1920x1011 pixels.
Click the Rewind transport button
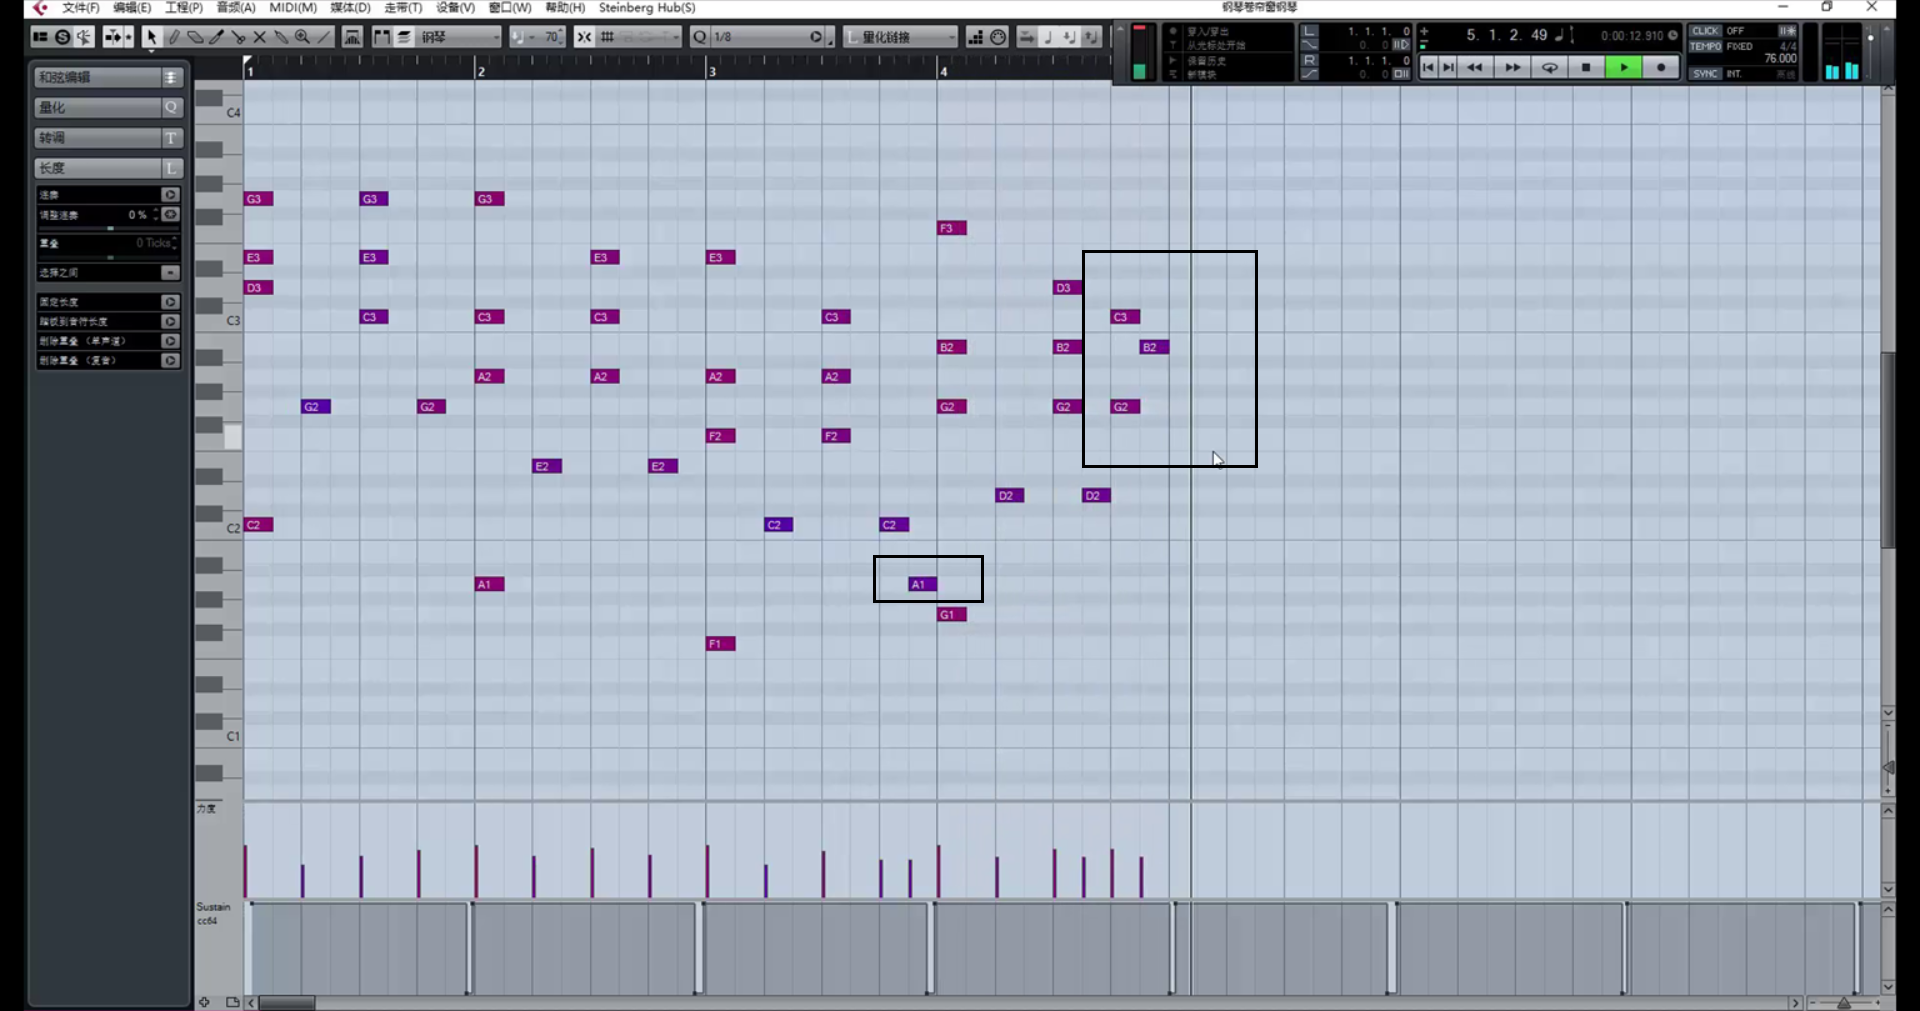click(1475, 68)
